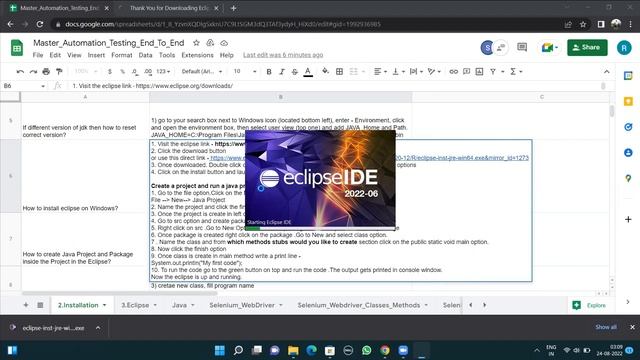Open the Google Meet call dropdown
Screen dimensions: 640x360
550,48
